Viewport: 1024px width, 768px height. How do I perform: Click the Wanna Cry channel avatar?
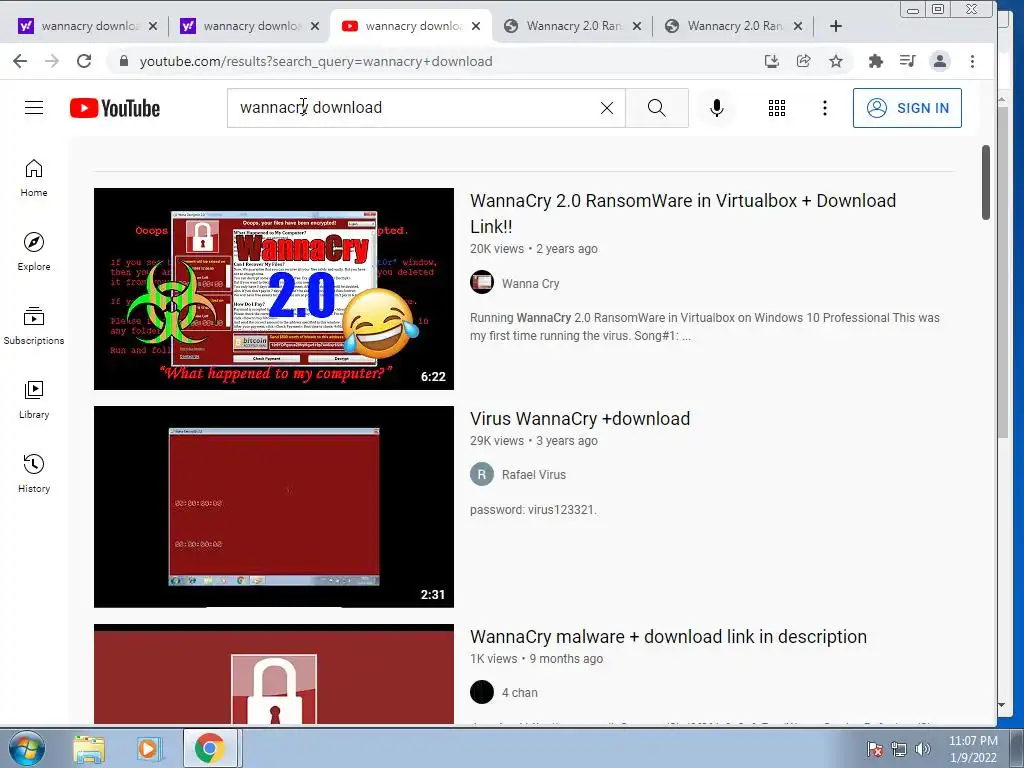tap(482, 282)
